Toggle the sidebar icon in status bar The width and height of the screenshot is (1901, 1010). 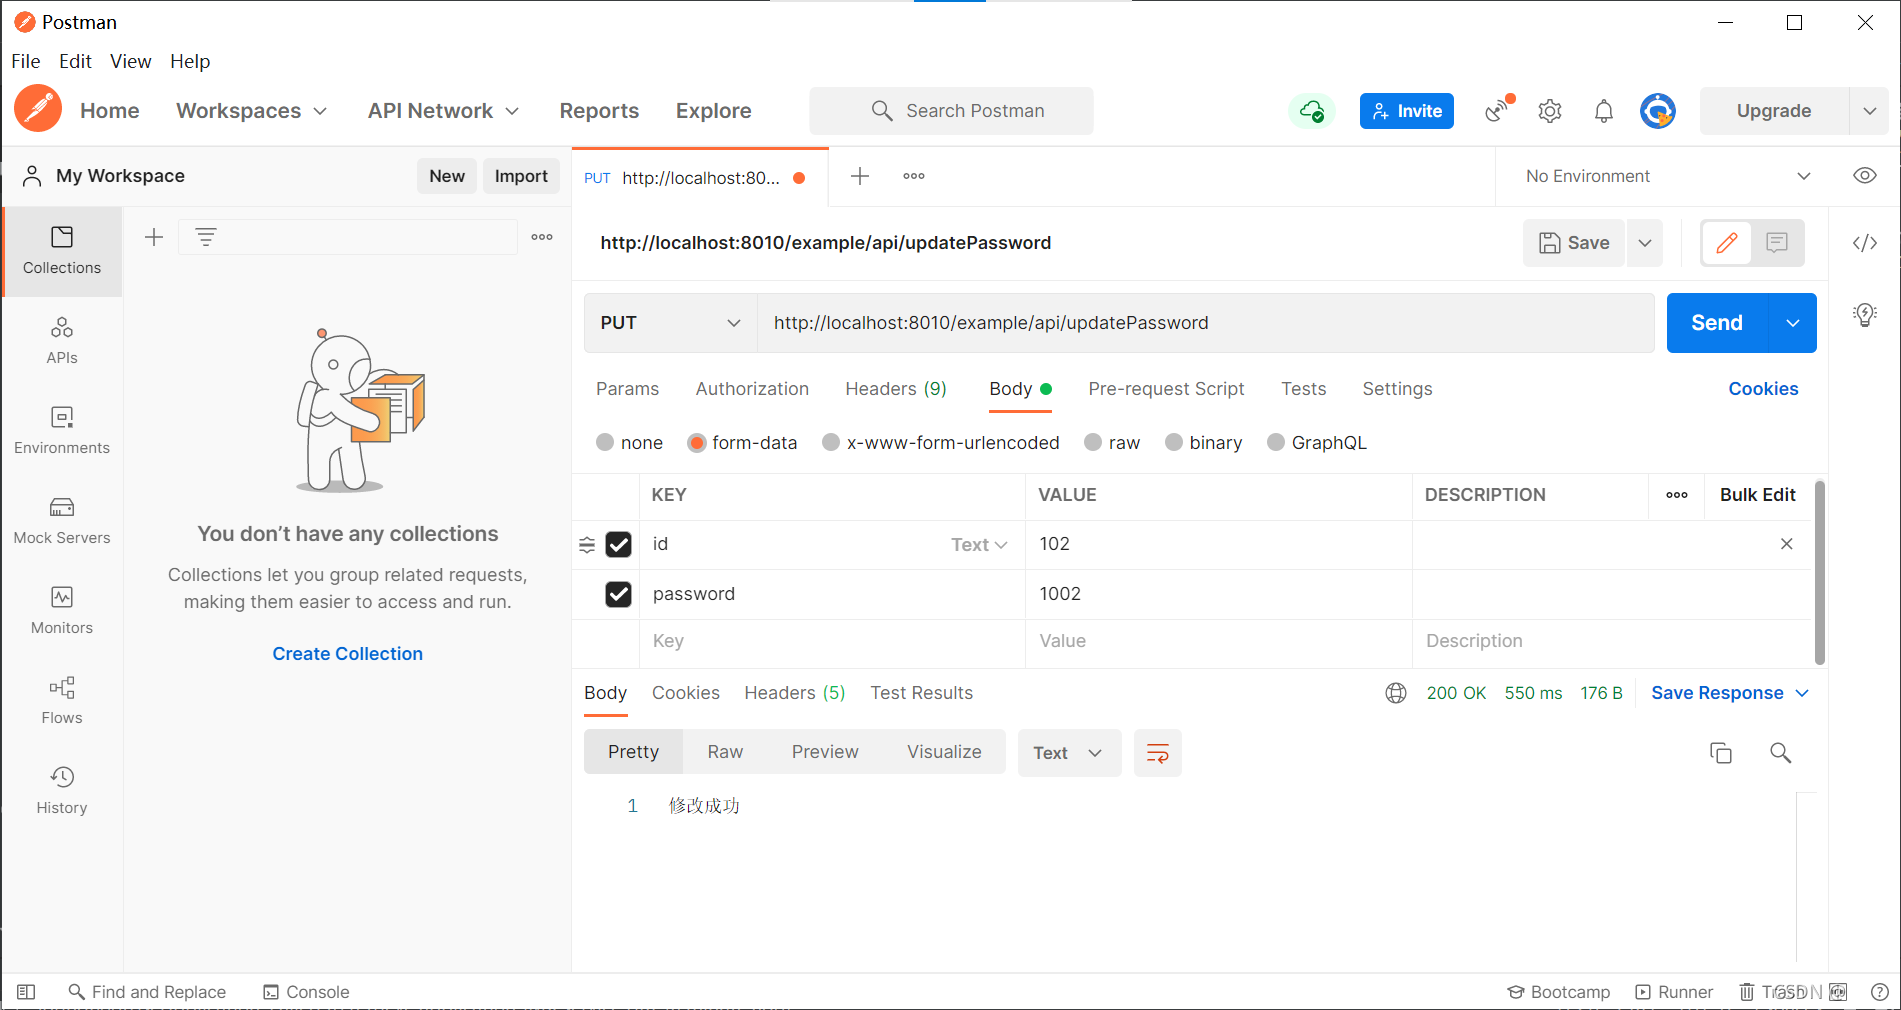coord(27,992)
